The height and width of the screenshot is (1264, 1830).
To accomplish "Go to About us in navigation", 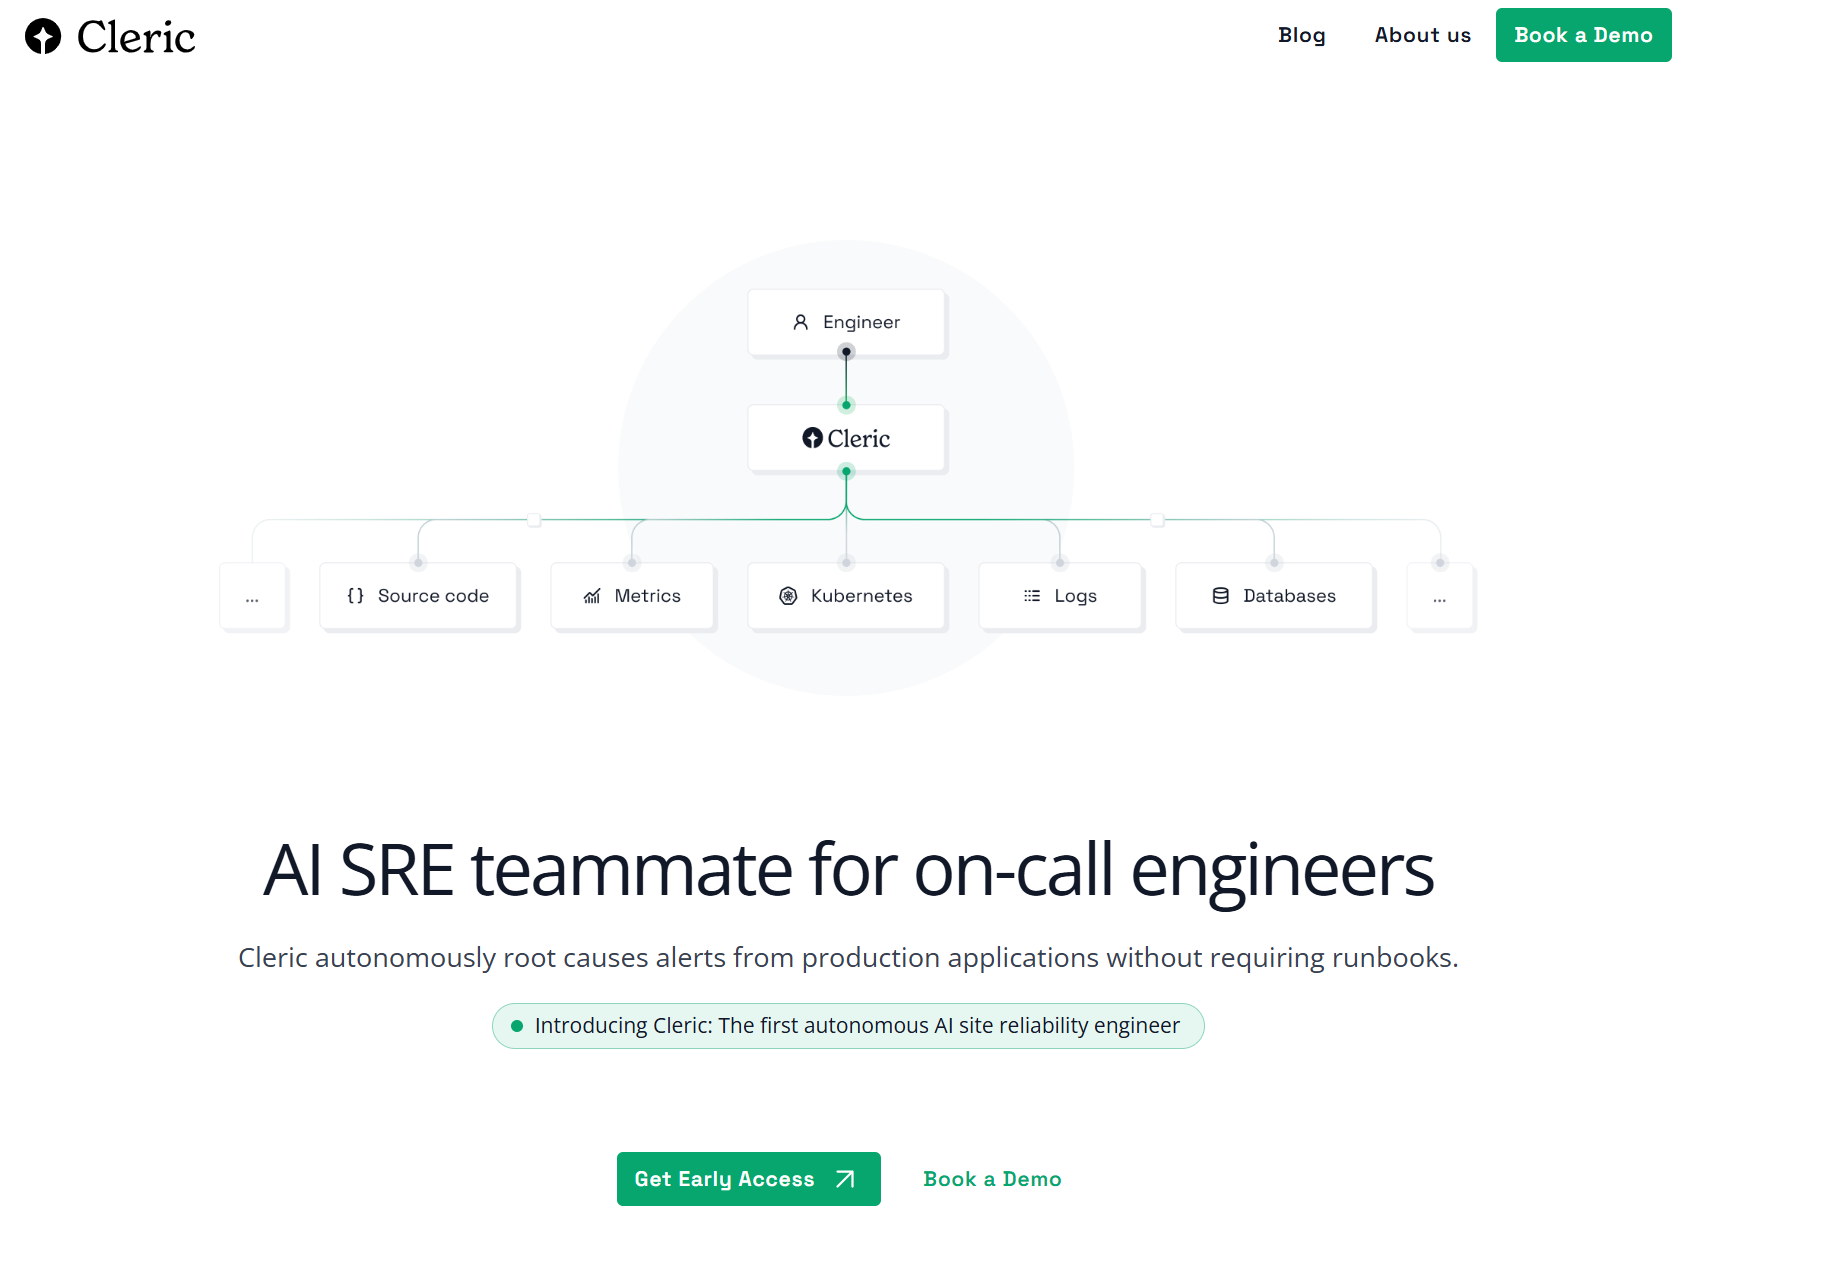I will [1422, 35].
